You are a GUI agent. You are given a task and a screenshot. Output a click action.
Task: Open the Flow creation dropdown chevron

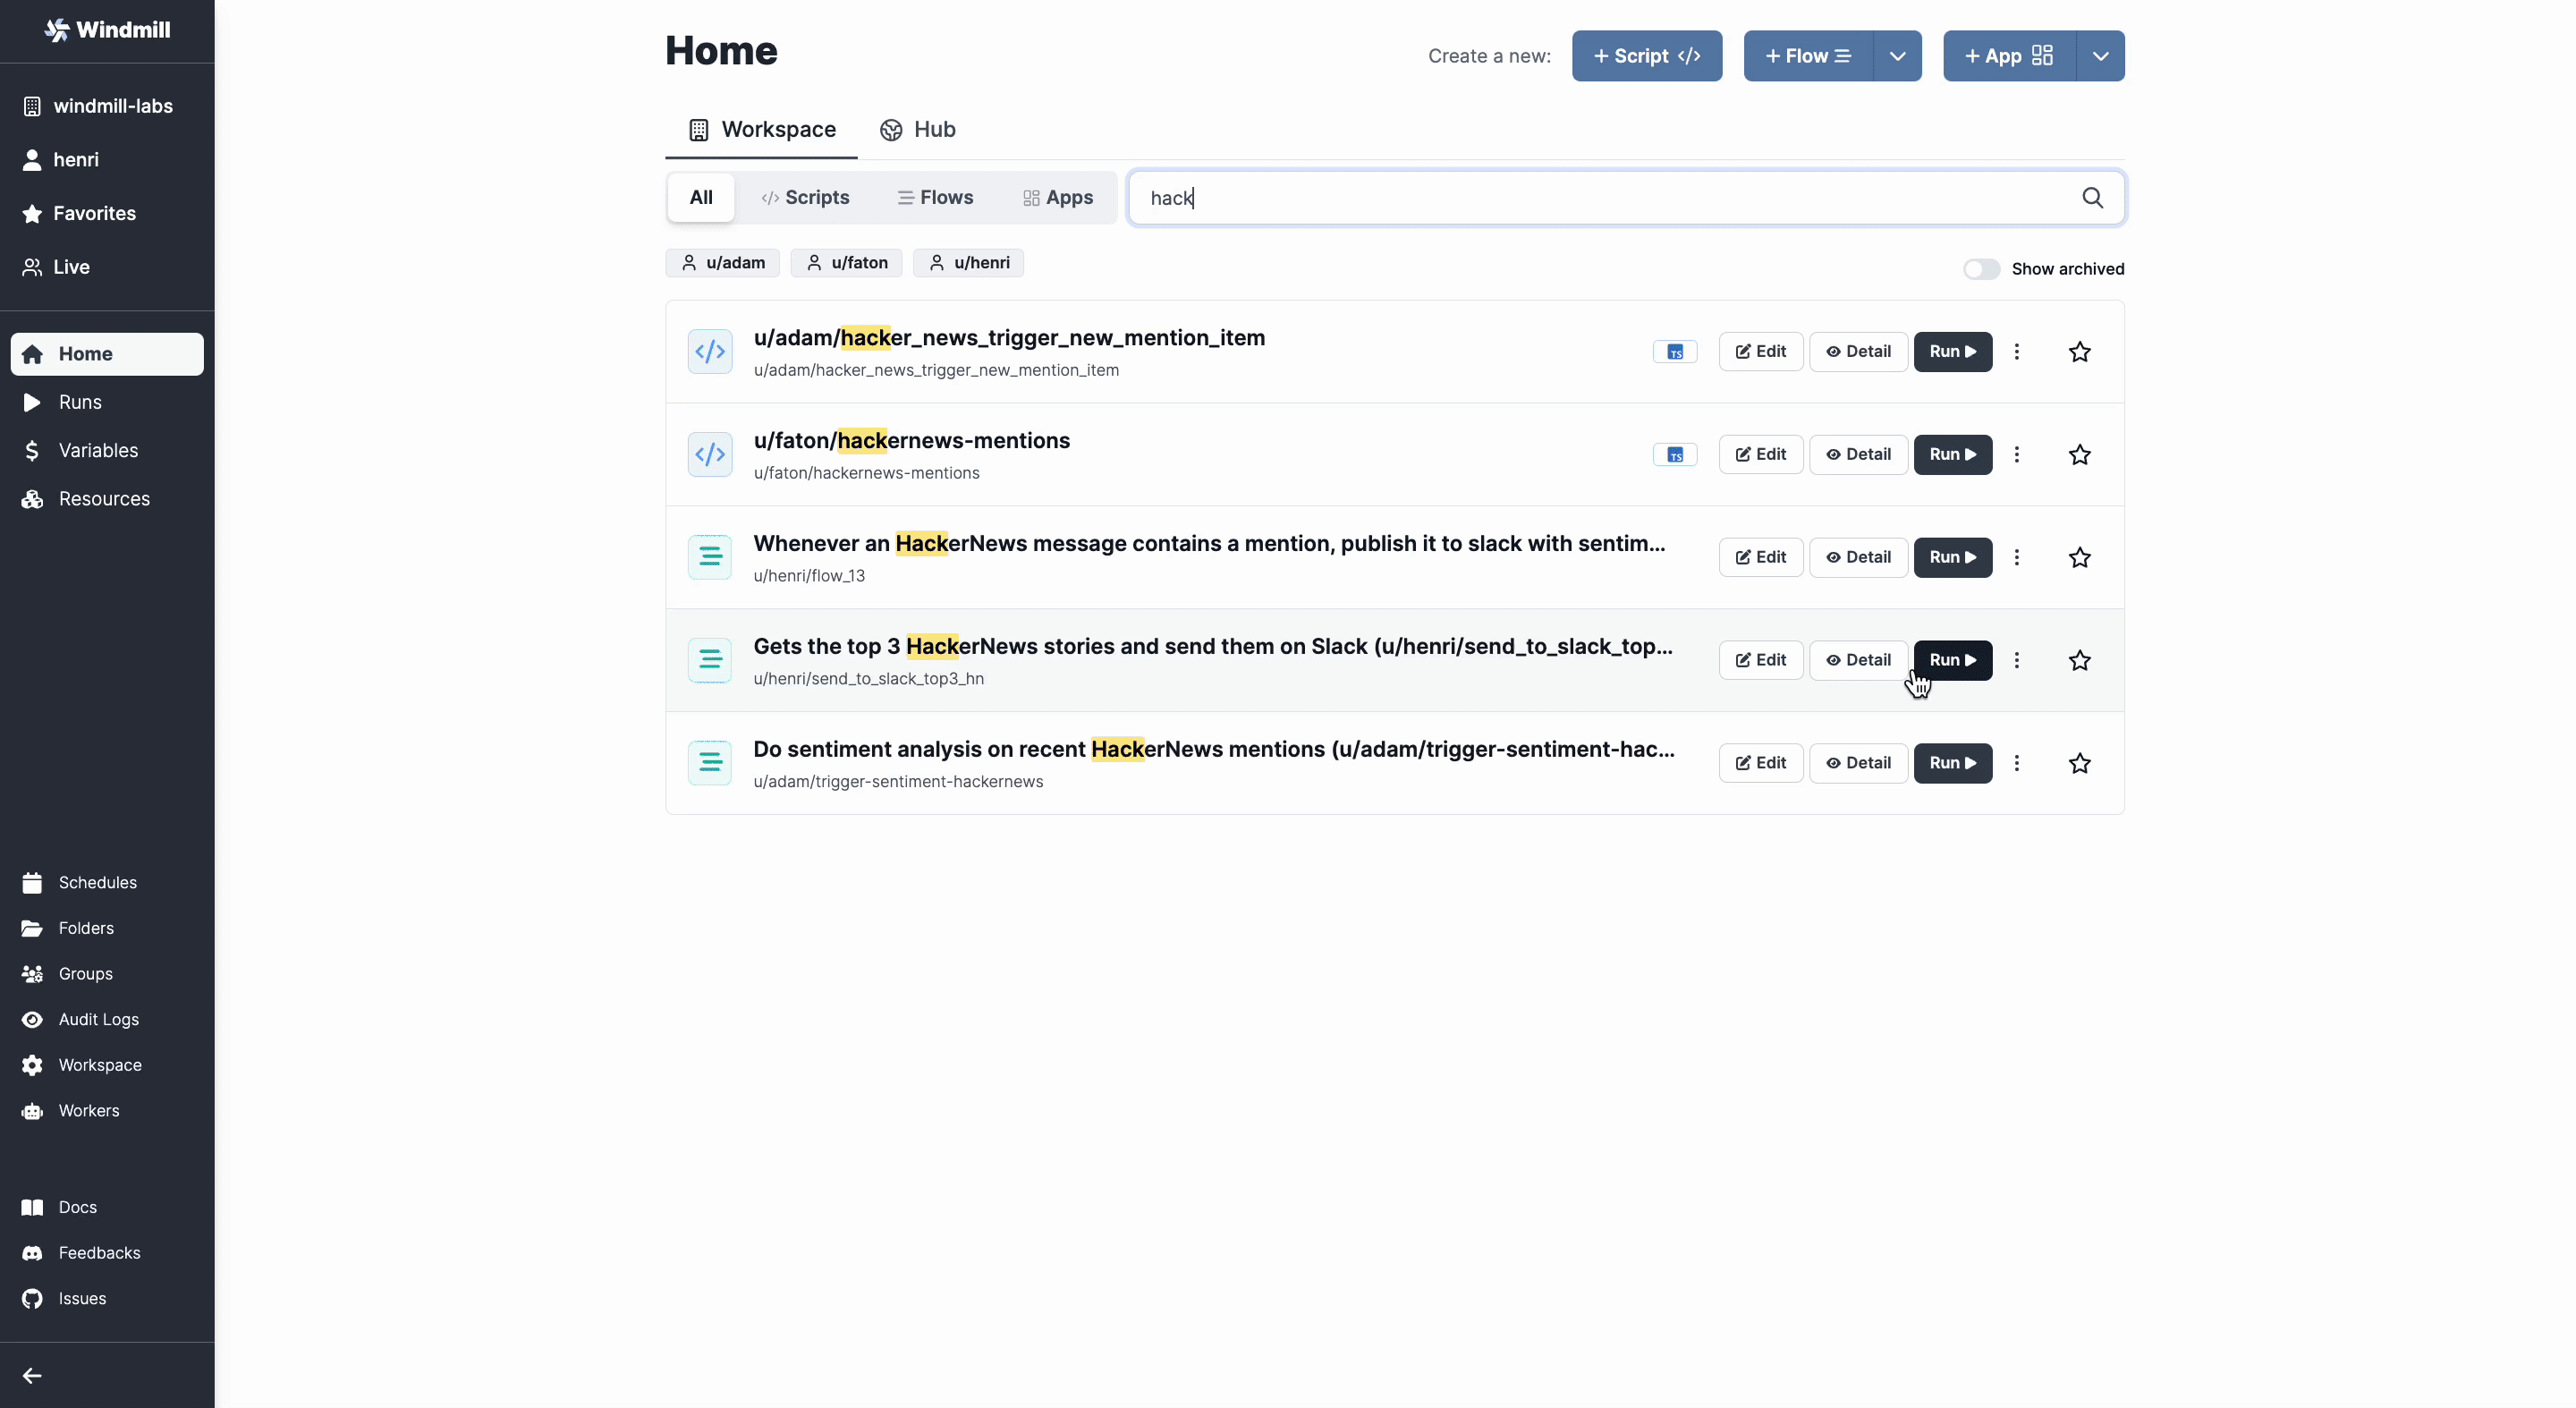[x=1897, y=56]
